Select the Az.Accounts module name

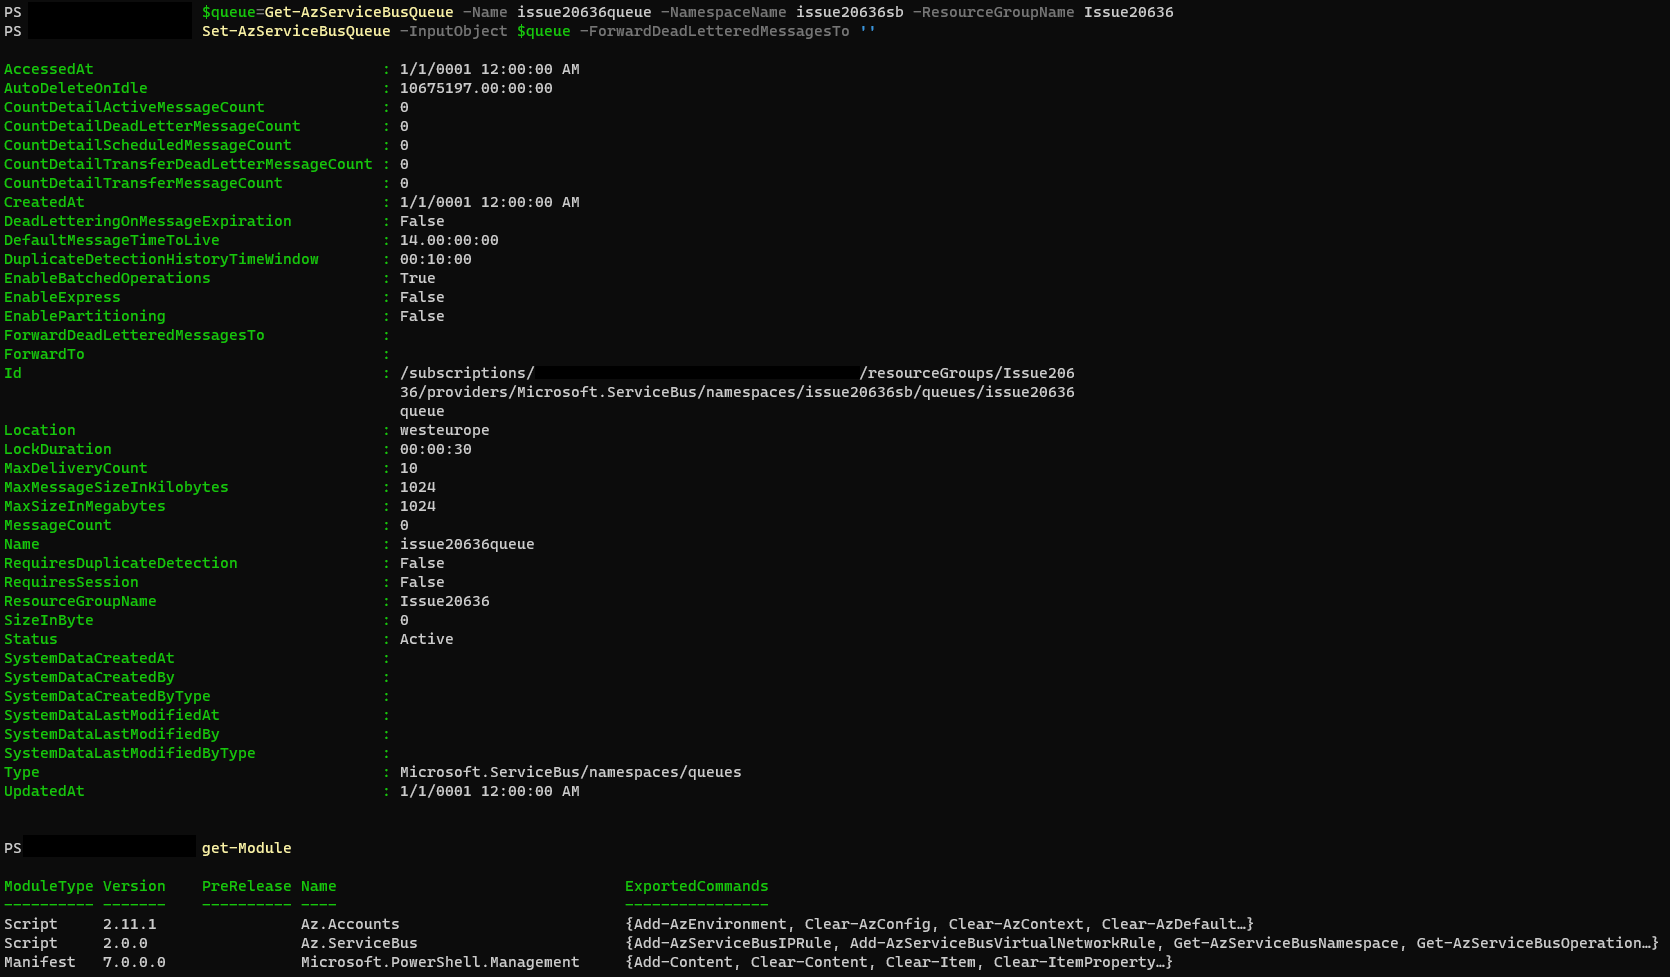click(349, 924)
